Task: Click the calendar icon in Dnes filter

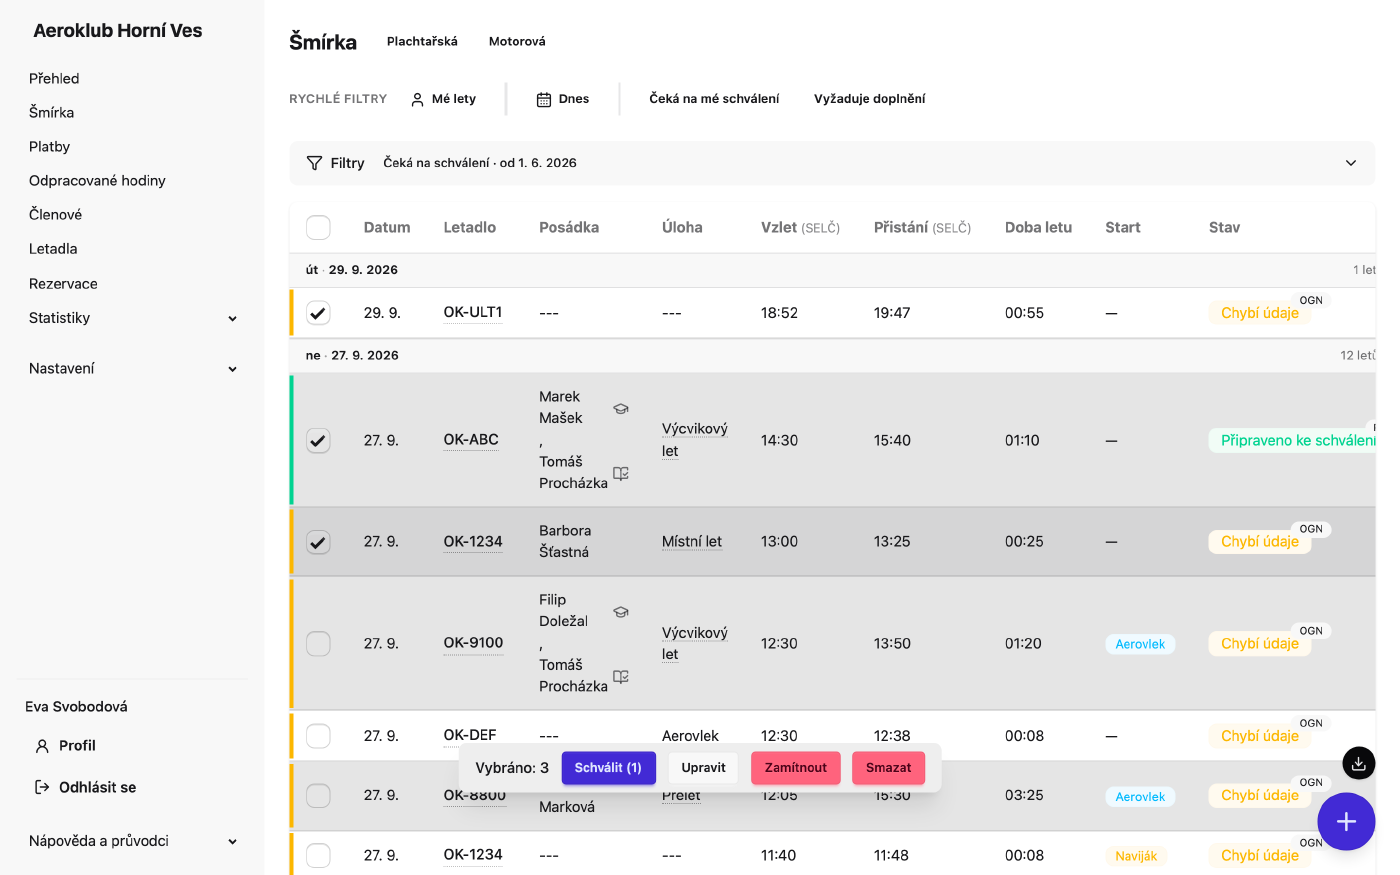Action: (x=544, y=99)
